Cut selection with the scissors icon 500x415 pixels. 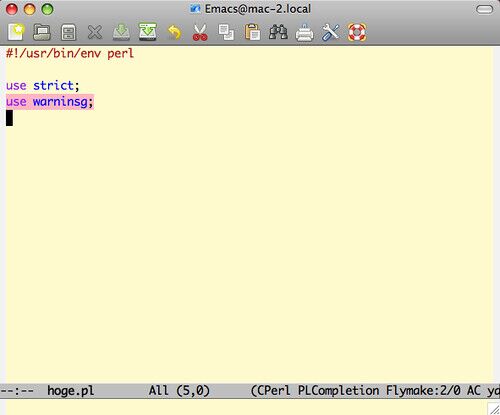click(200, 32)
